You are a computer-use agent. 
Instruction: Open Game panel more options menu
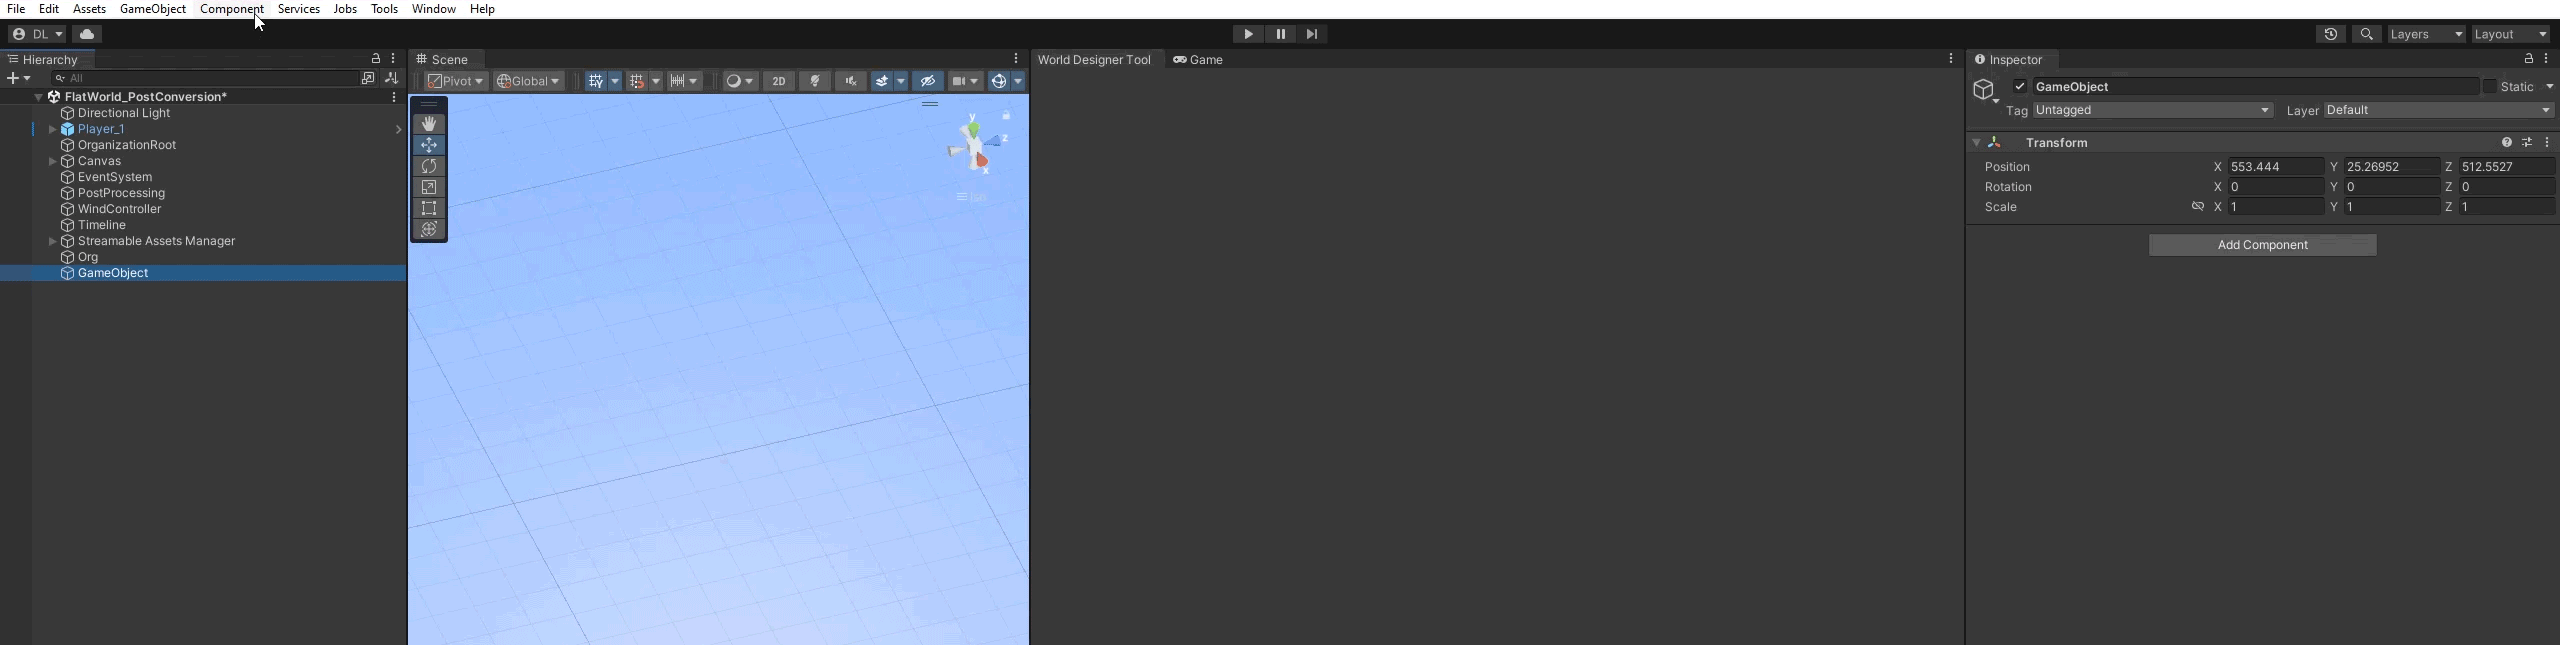1951,59
